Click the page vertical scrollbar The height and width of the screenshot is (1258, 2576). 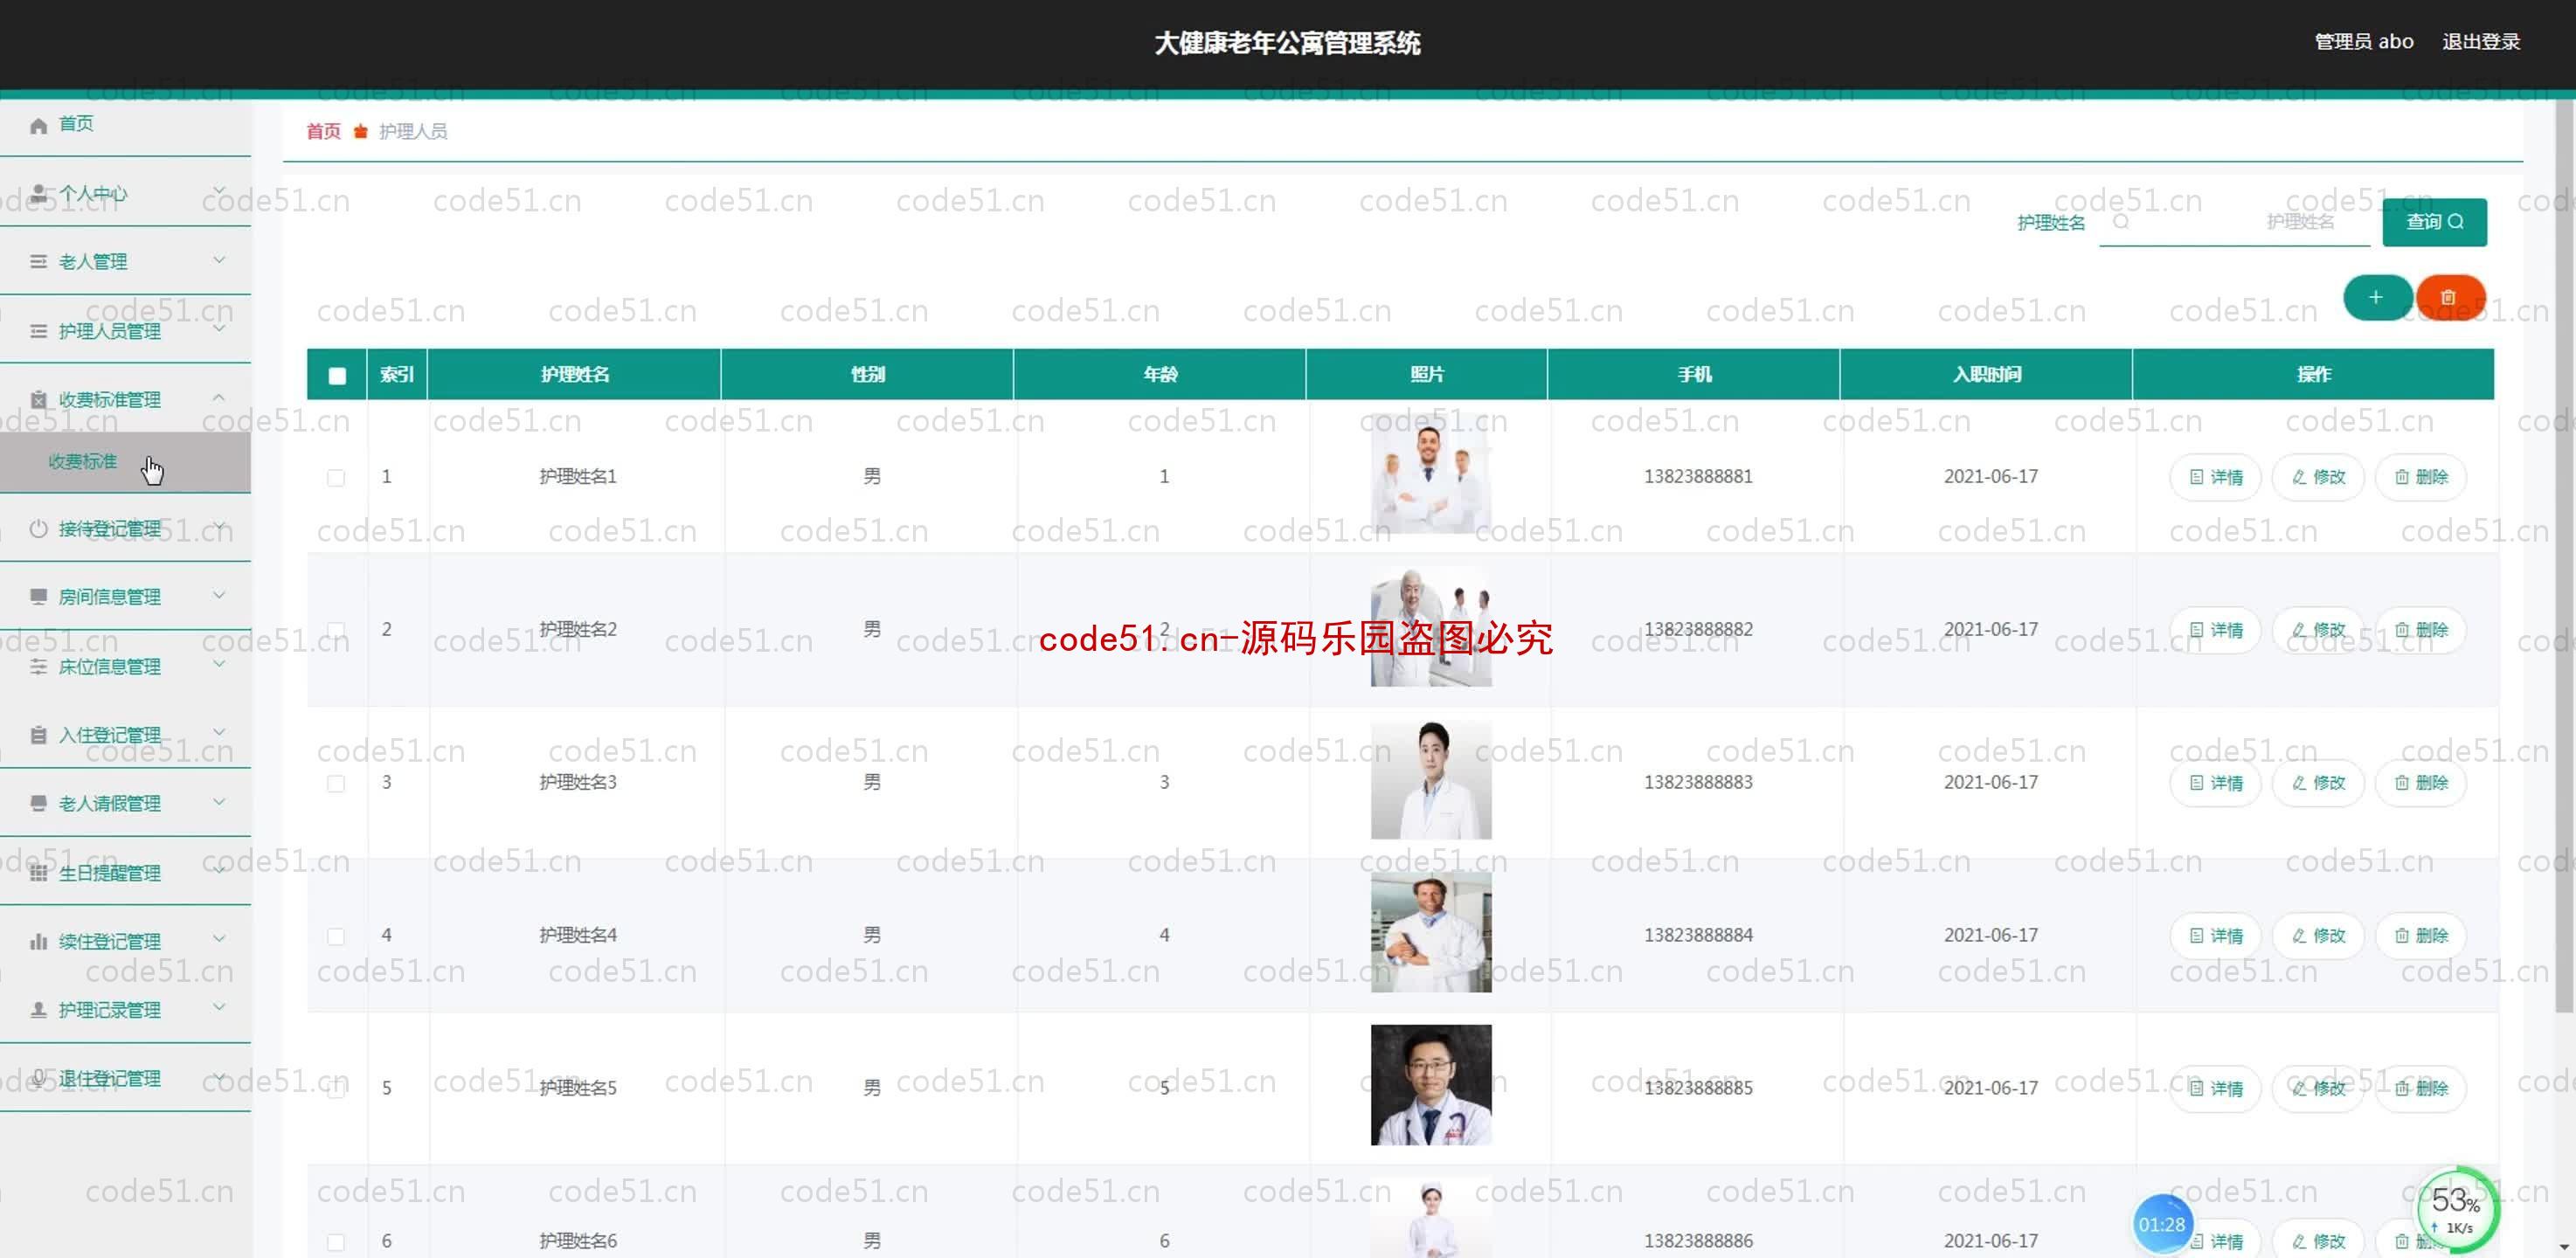tap(2566, 555)
